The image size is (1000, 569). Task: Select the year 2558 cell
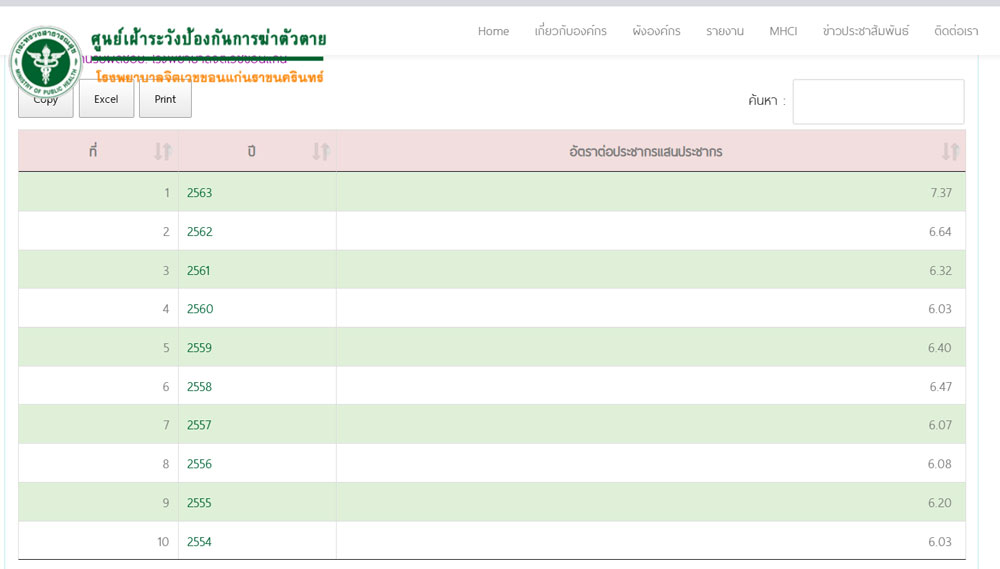pyautogui.click(x=258, y=386)
